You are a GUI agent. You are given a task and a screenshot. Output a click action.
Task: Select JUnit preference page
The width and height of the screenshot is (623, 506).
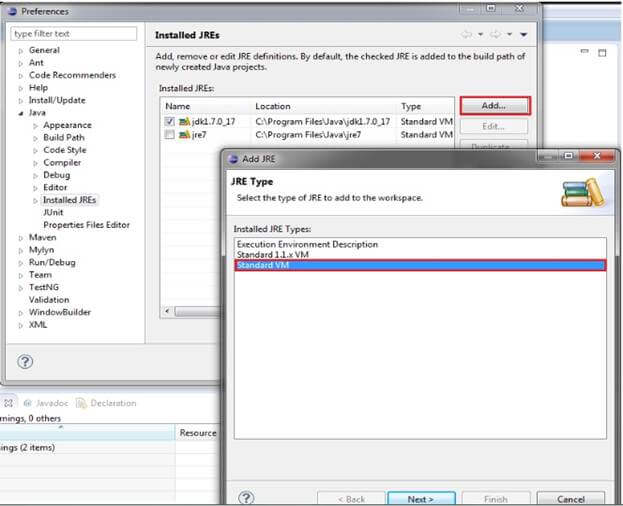click(53, 212)
